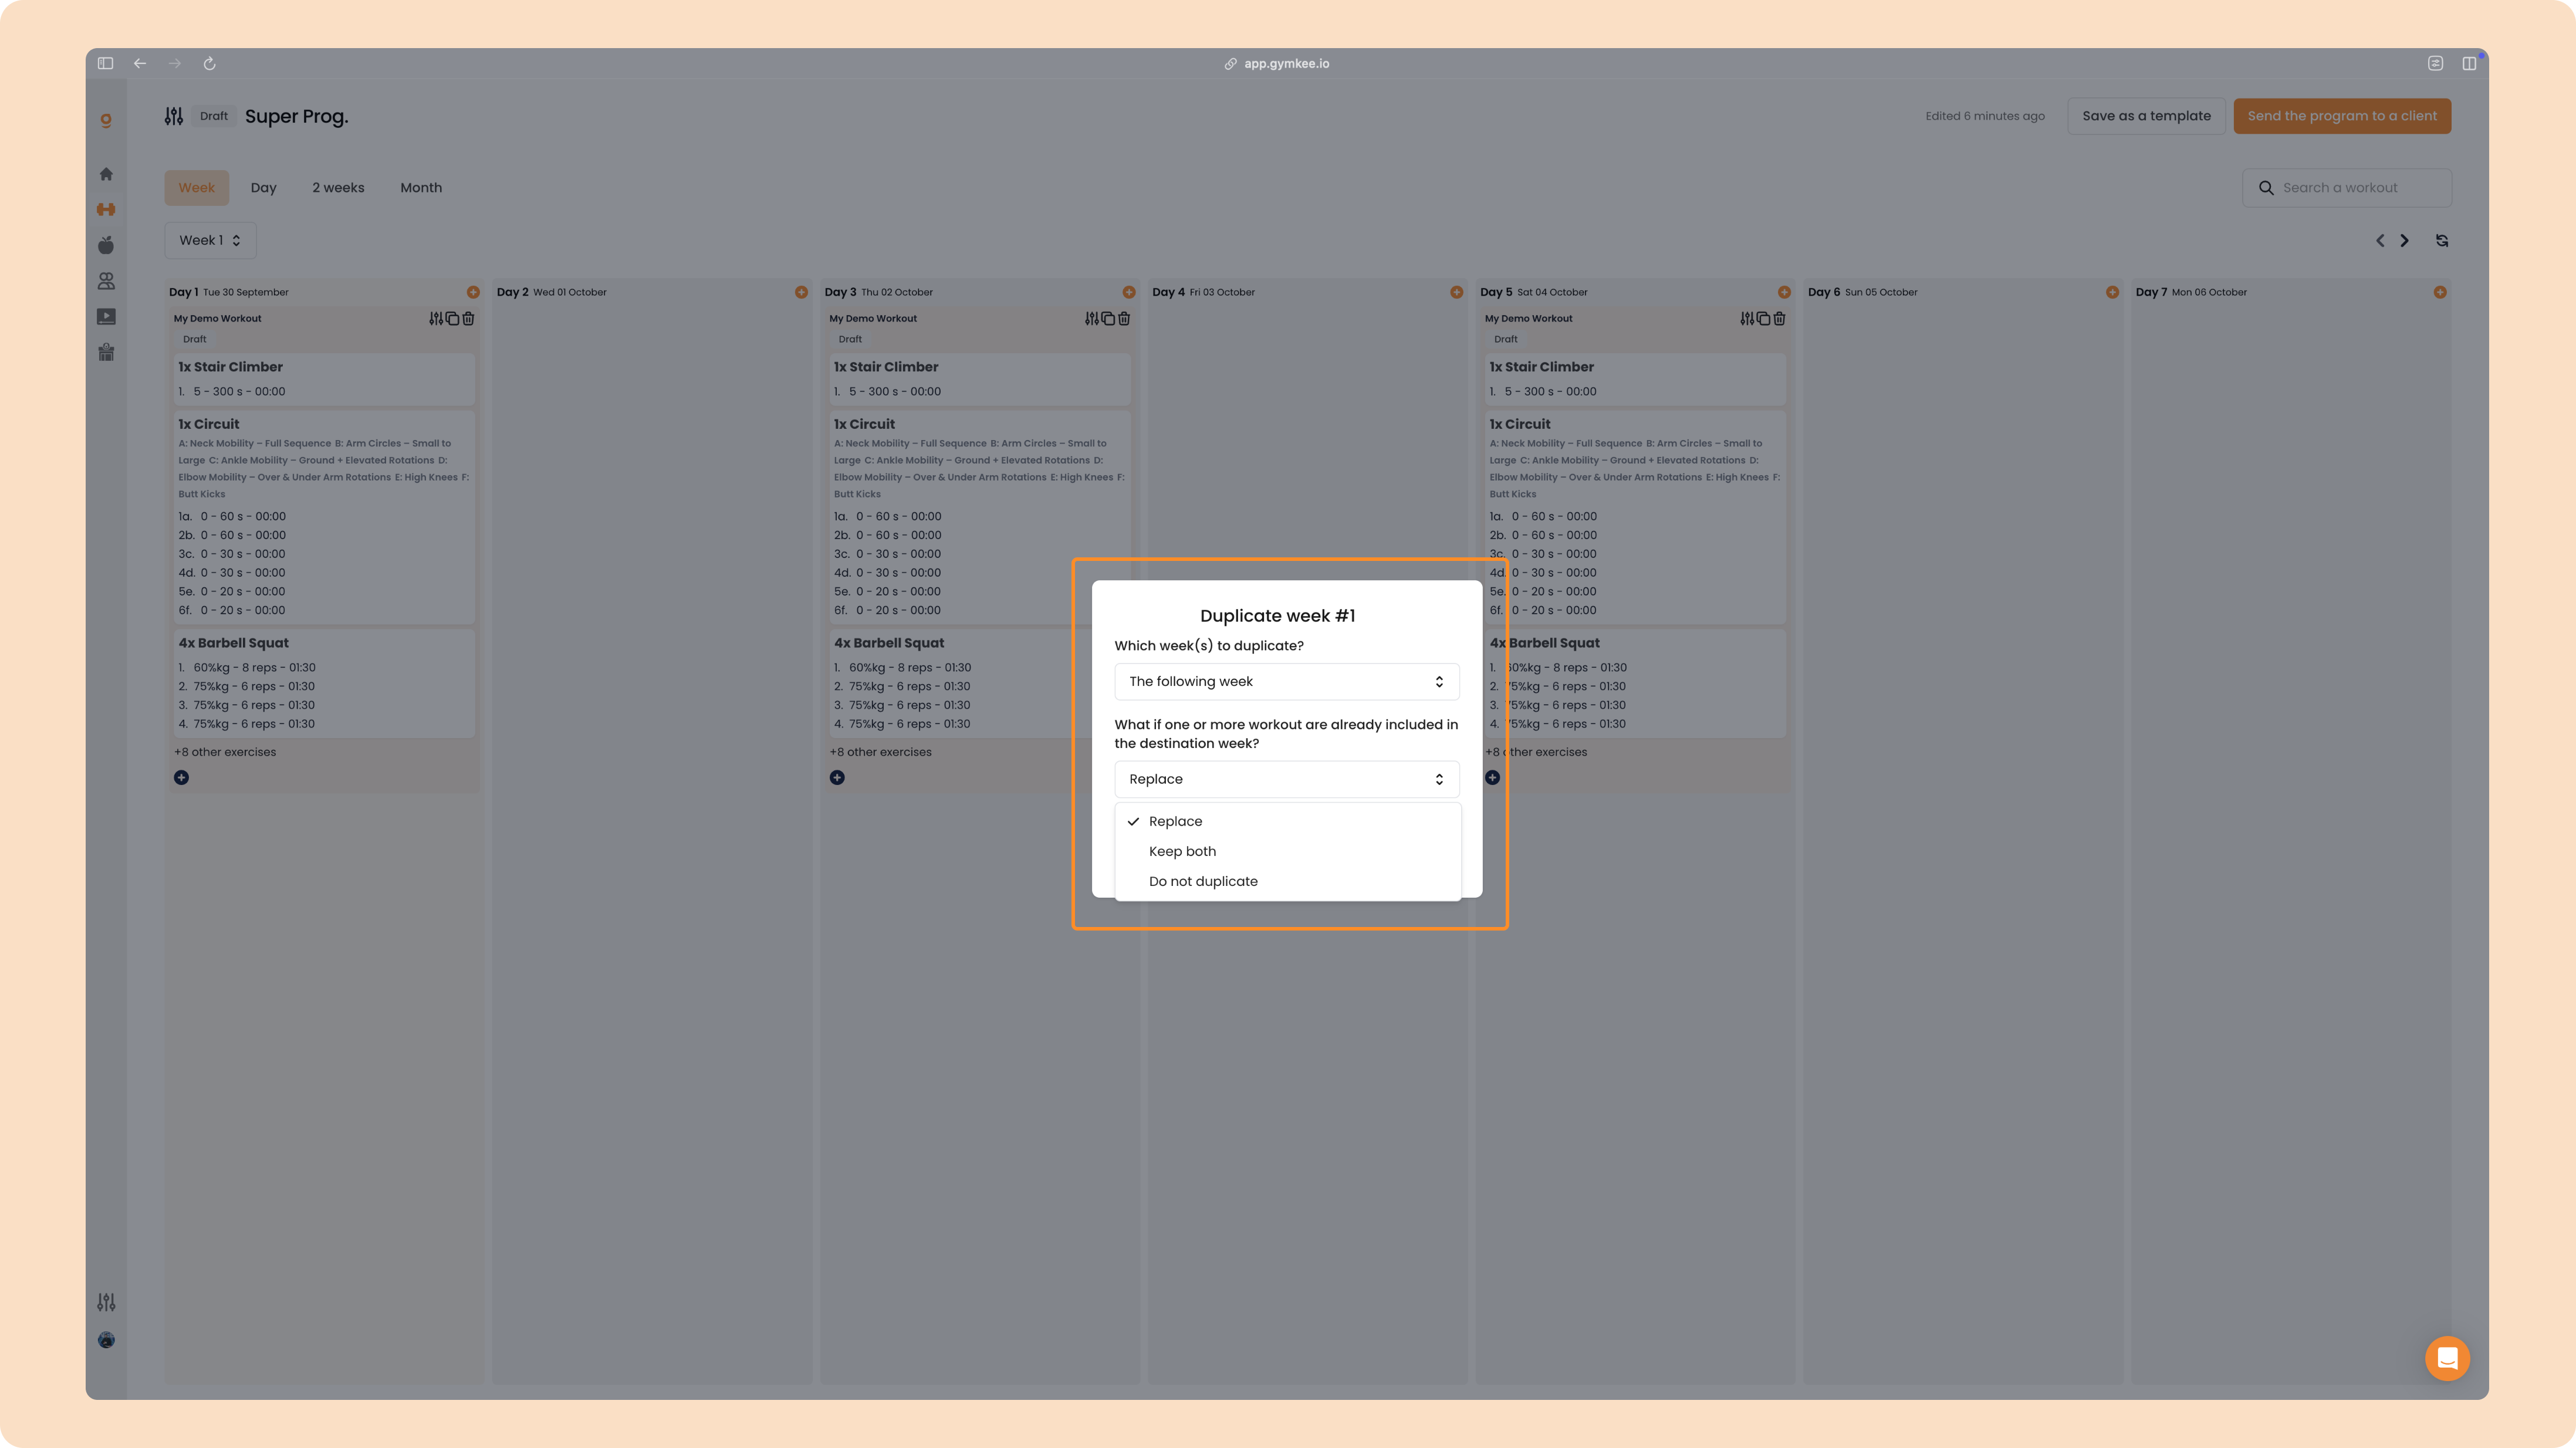Viewport: 2576px width, 1448px height.
Task: Click the app.gymkee.io address bar
Action: [1278, 63]
